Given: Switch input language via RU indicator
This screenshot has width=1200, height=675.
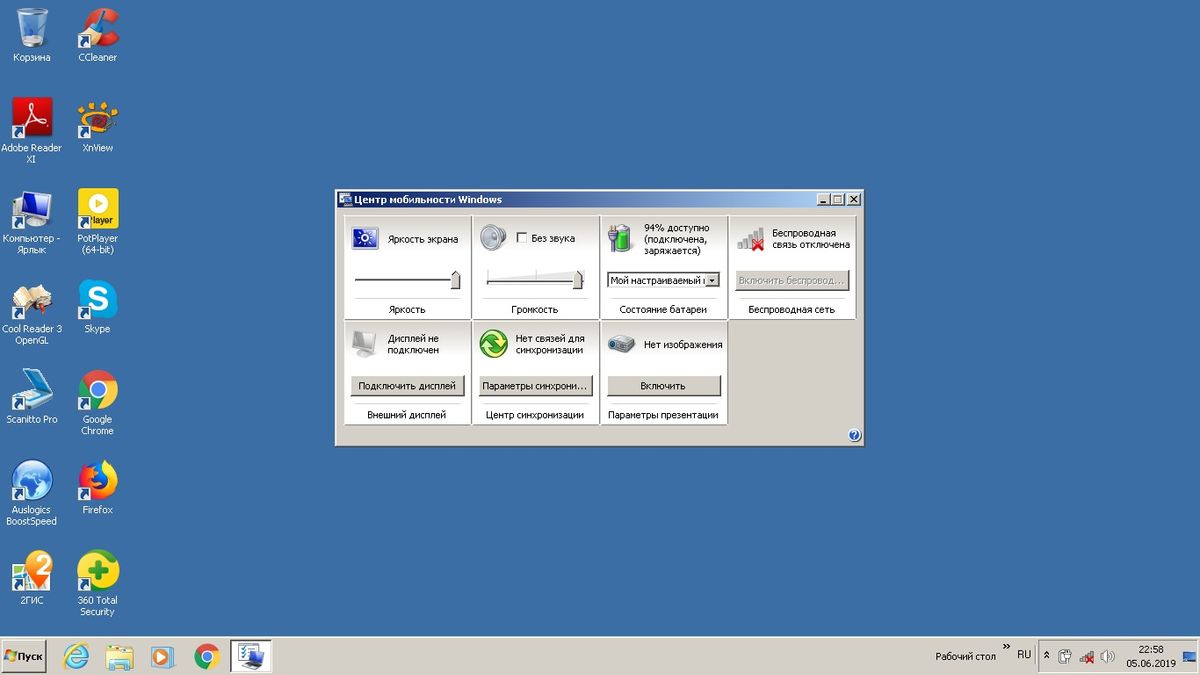Looking at the screenshot, I should (x=1024, y=655).
